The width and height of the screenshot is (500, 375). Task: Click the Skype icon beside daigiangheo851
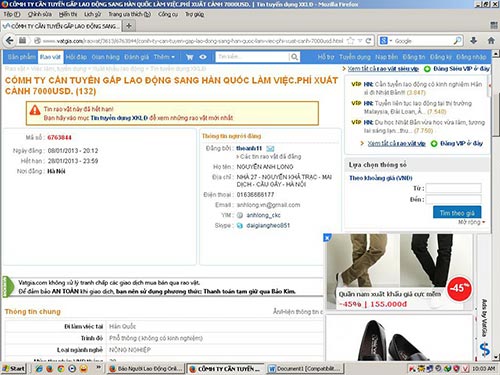240,226
